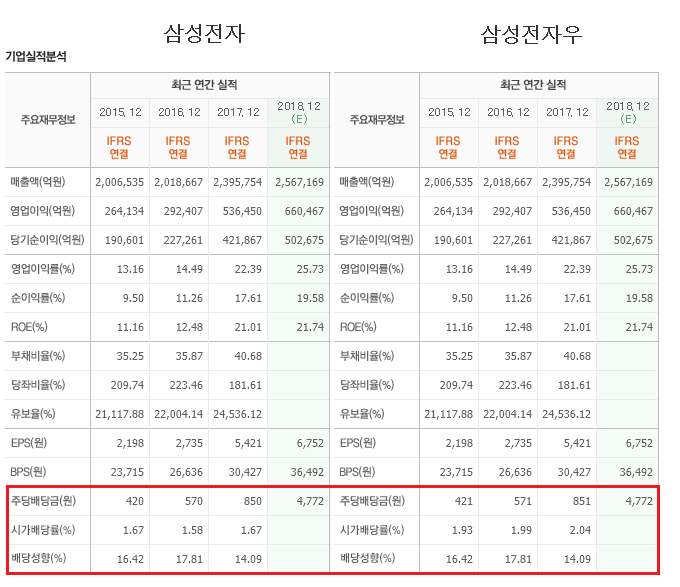Click 배당성향(%) row label in 삼성전자 table
Image resolution: width=680 pixels, height=587 pixels.
coord(38,558)
